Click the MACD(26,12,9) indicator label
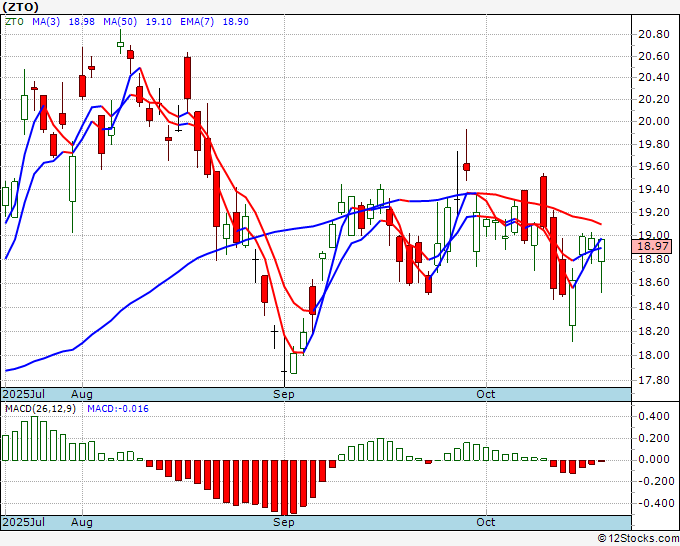The height and width of the screenshot is (546, 680). 40,409
